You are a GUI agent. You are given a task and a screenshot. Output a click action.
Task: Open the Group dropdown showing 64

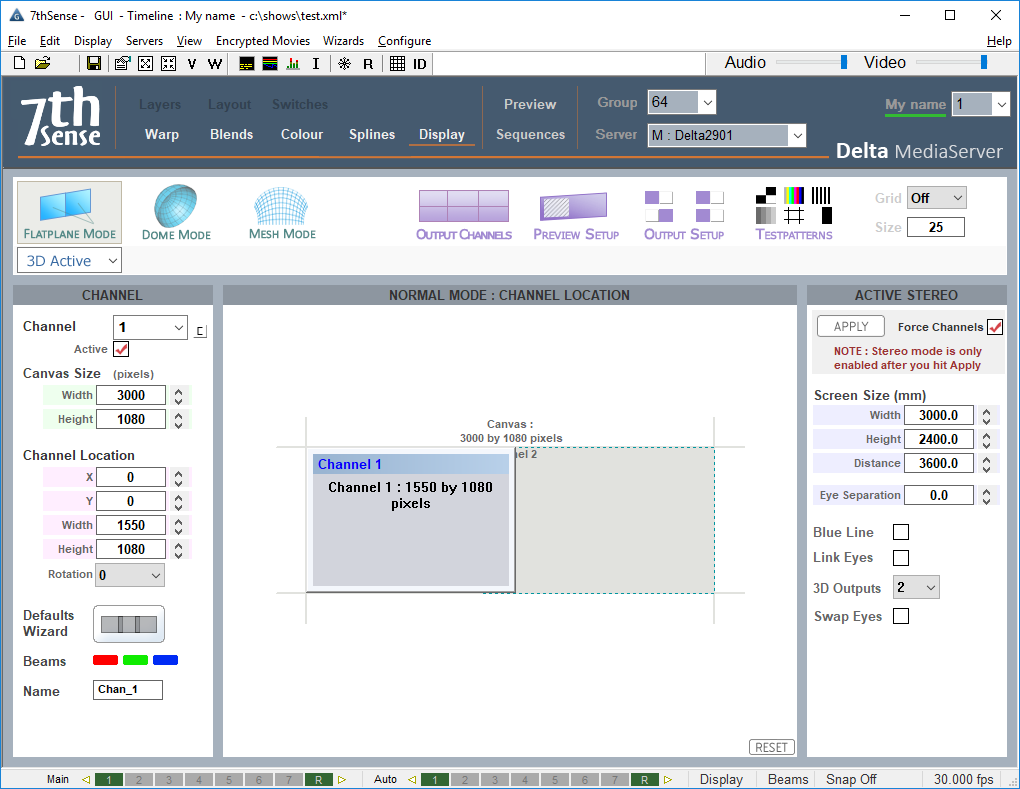[x=682, y=102]
